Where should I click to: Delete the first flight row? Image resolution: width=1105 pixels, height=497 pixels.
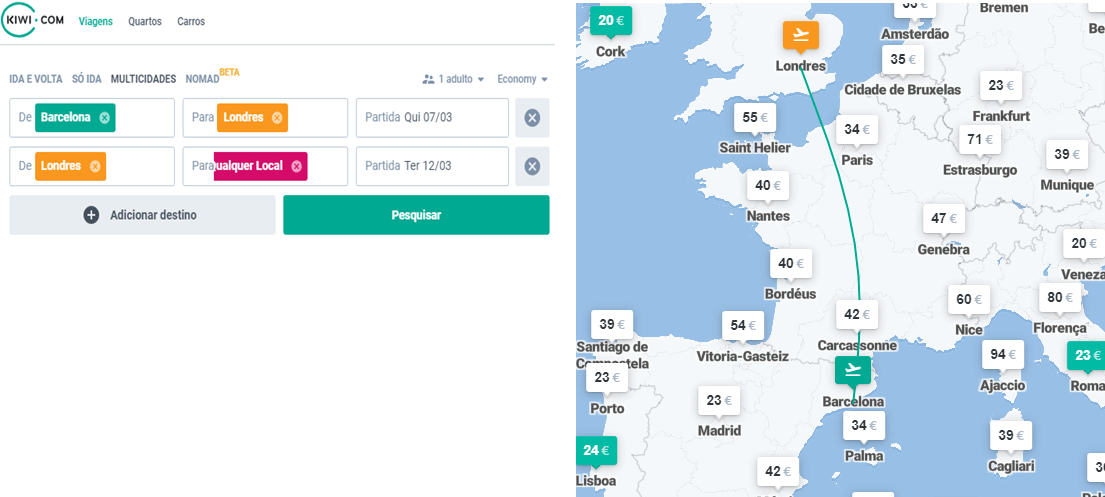click(x=532, y=118)
